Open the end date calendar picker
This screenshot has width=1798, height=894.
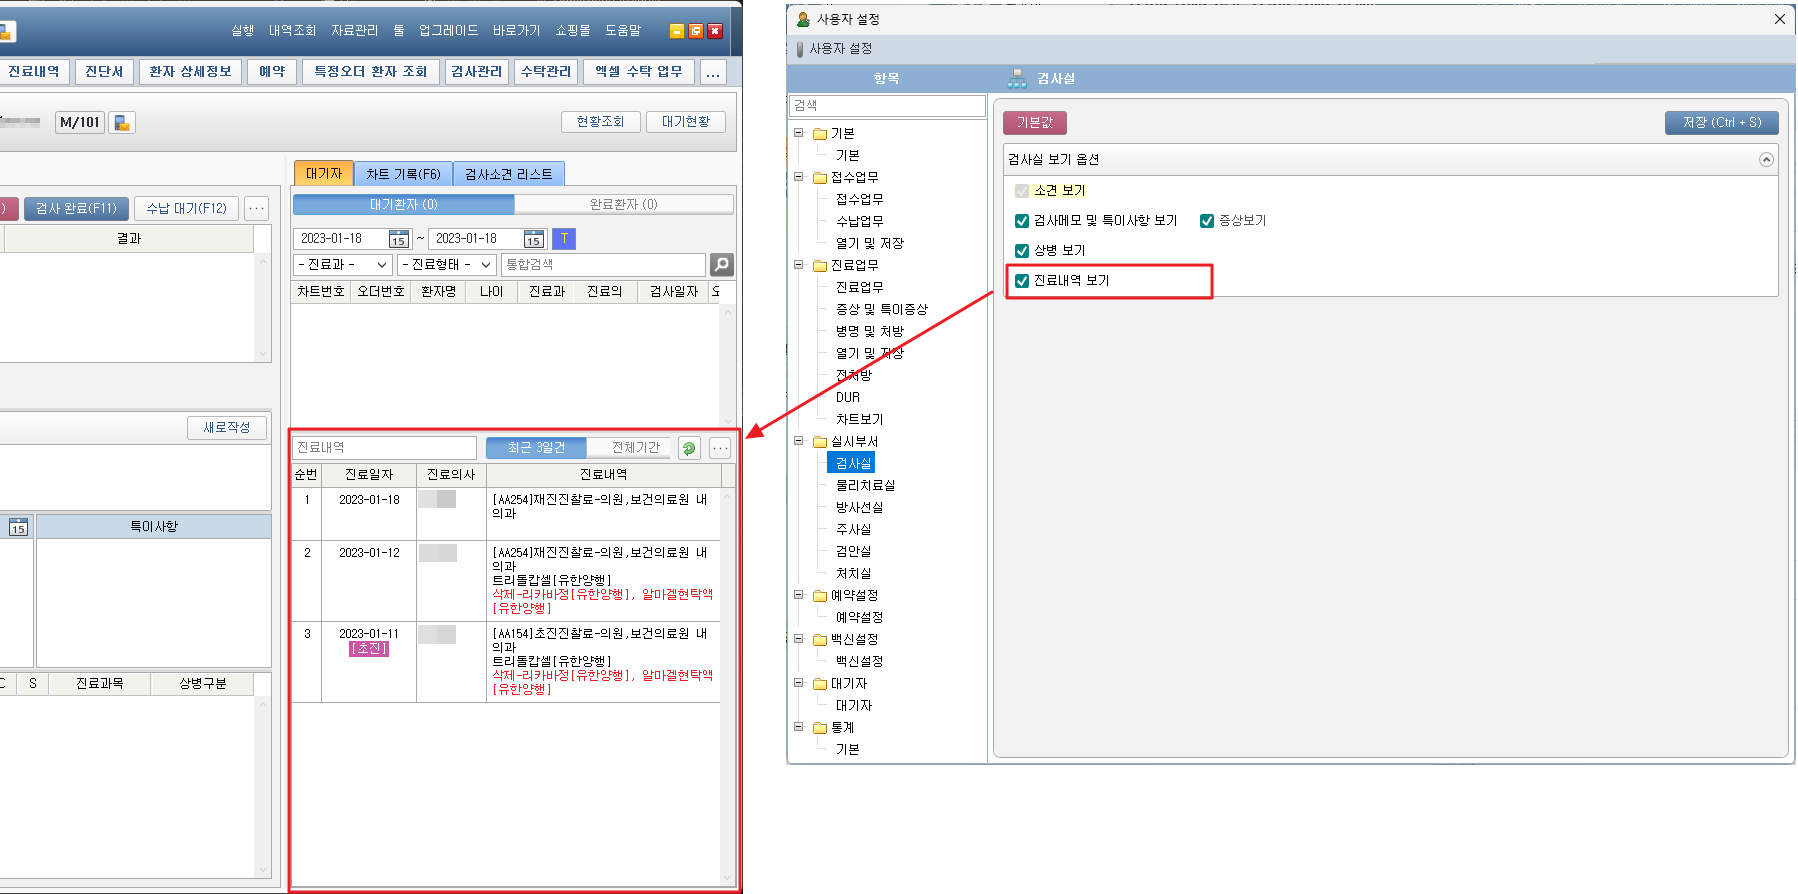pos(533,239)
